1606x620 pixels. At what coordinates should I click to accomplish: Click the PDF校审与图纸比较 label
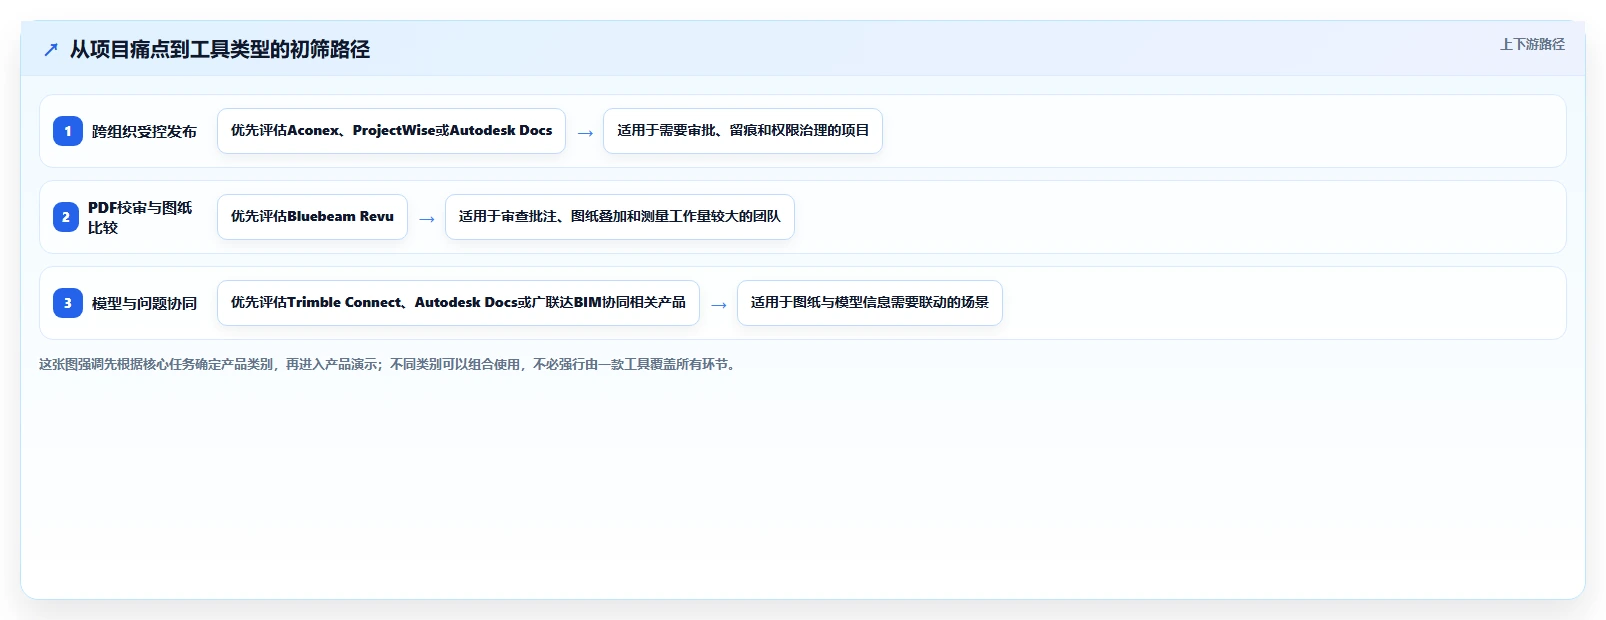(140, 217)
